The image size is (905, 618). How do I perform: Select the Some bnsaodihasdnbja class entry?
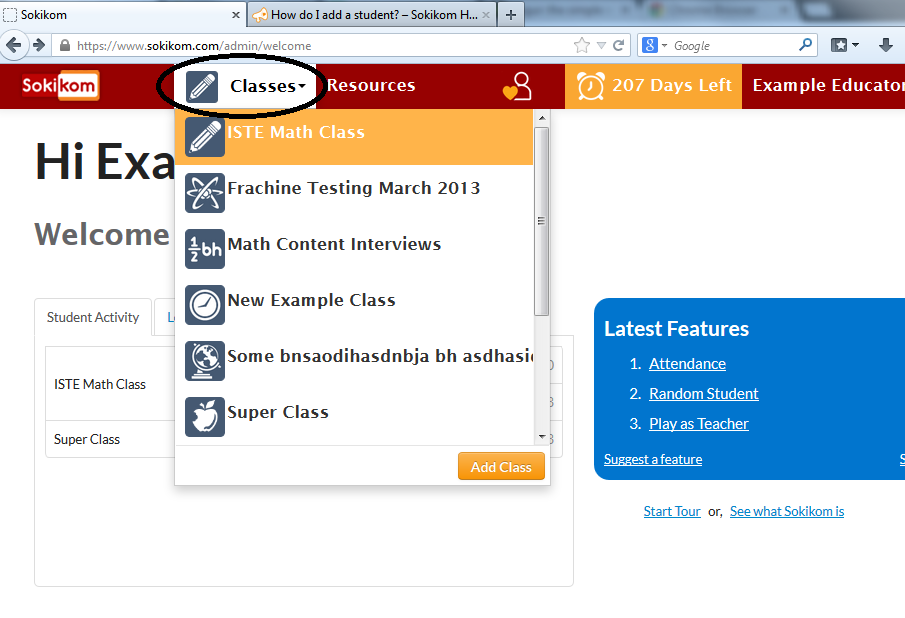click(354, 361)
